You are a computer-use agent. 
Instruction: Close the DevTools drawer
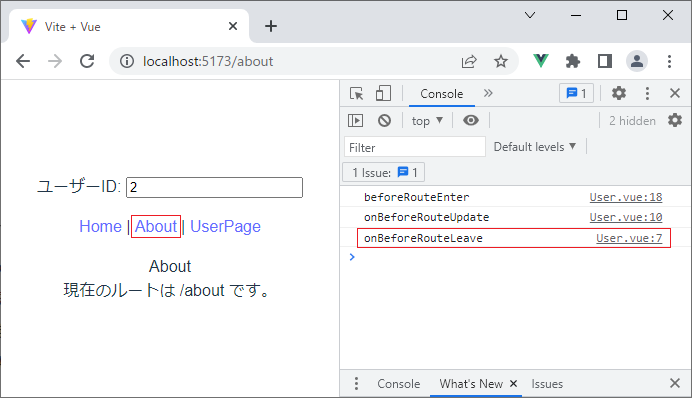675,383
